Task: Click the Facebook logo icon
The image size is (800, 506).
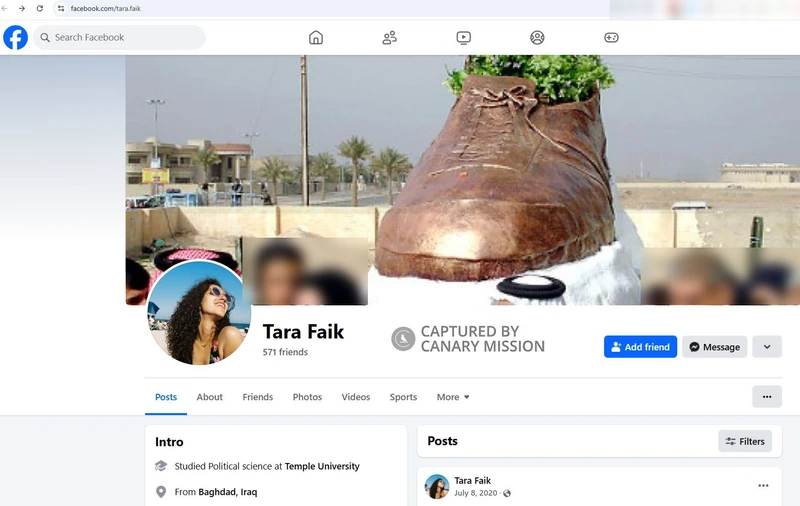Action: click(15, 38)
